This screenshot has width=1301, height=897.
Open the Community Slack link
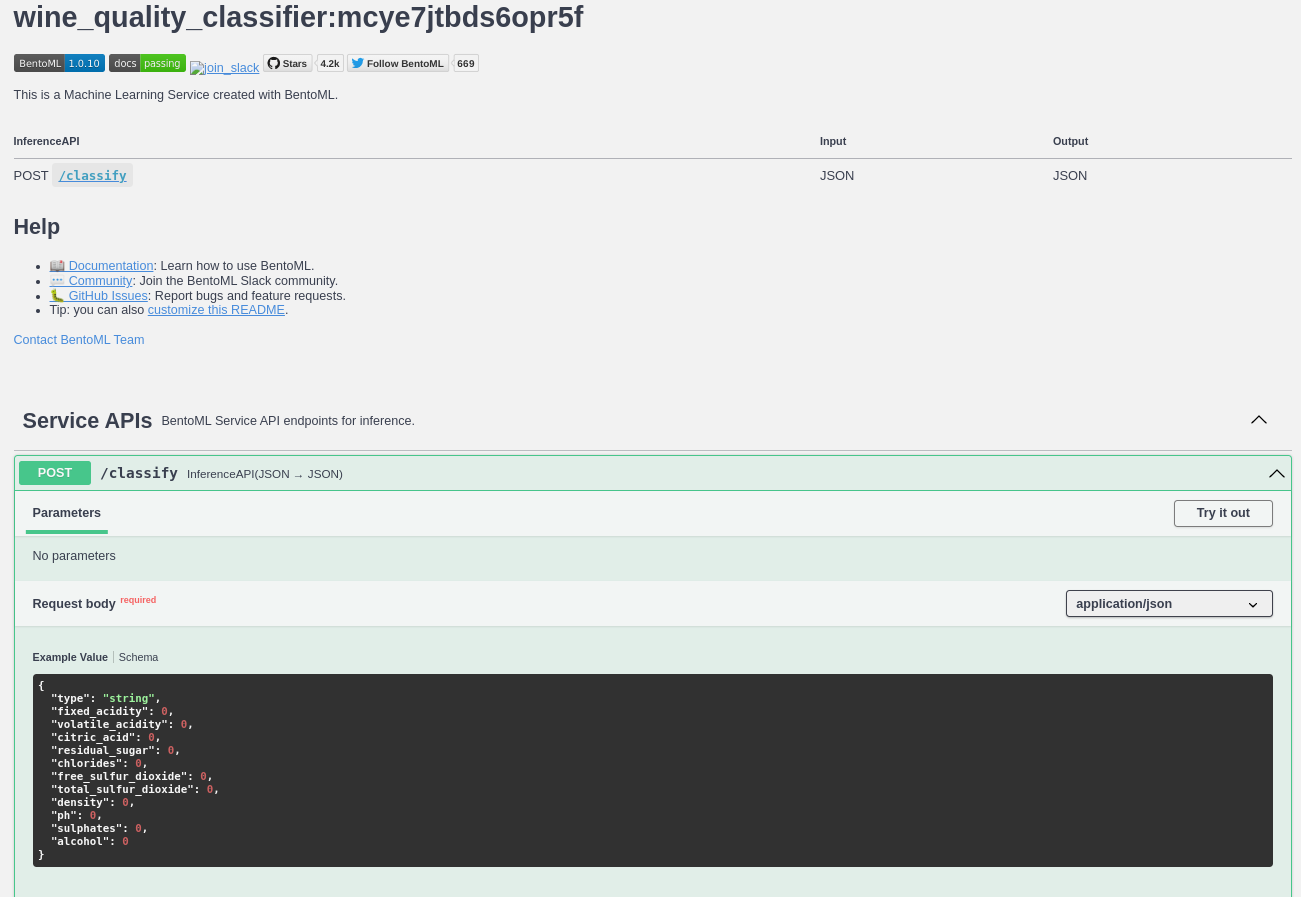pyautogui.click(x=91, y=281)
